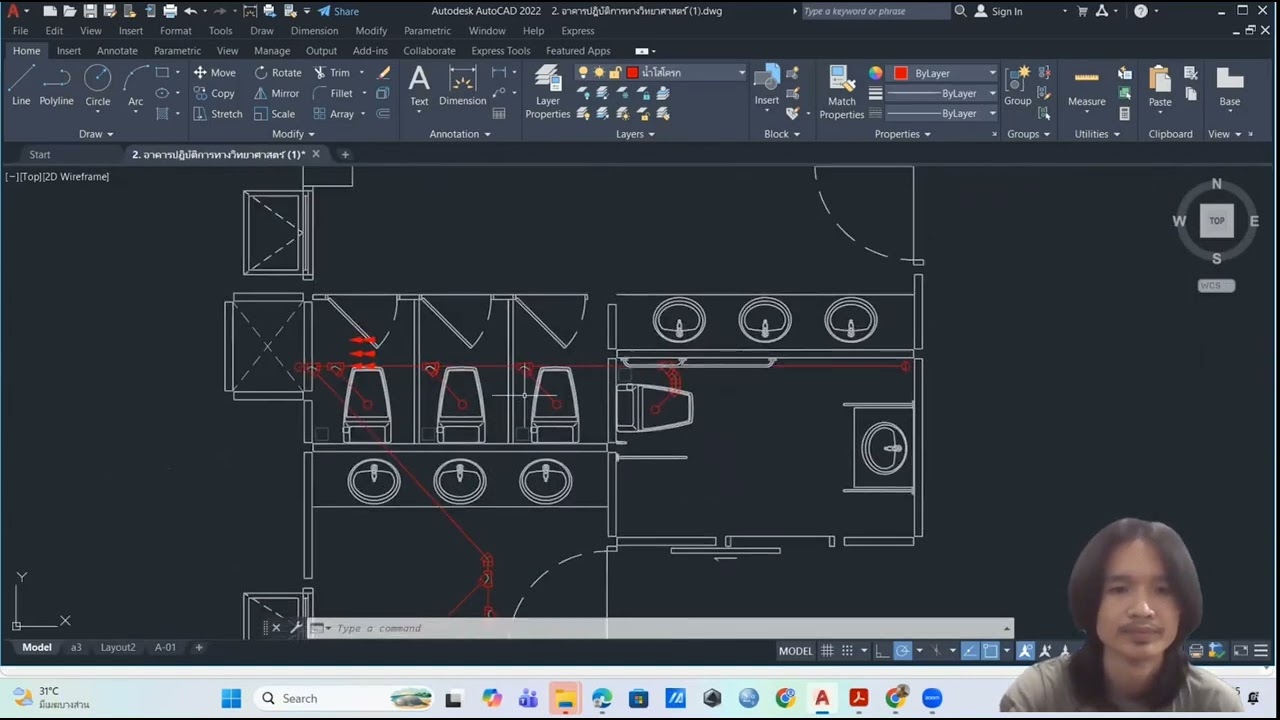Toggle grid display in status bar
Viewport: 1280px width, 720px height.
tap(827, 650)
